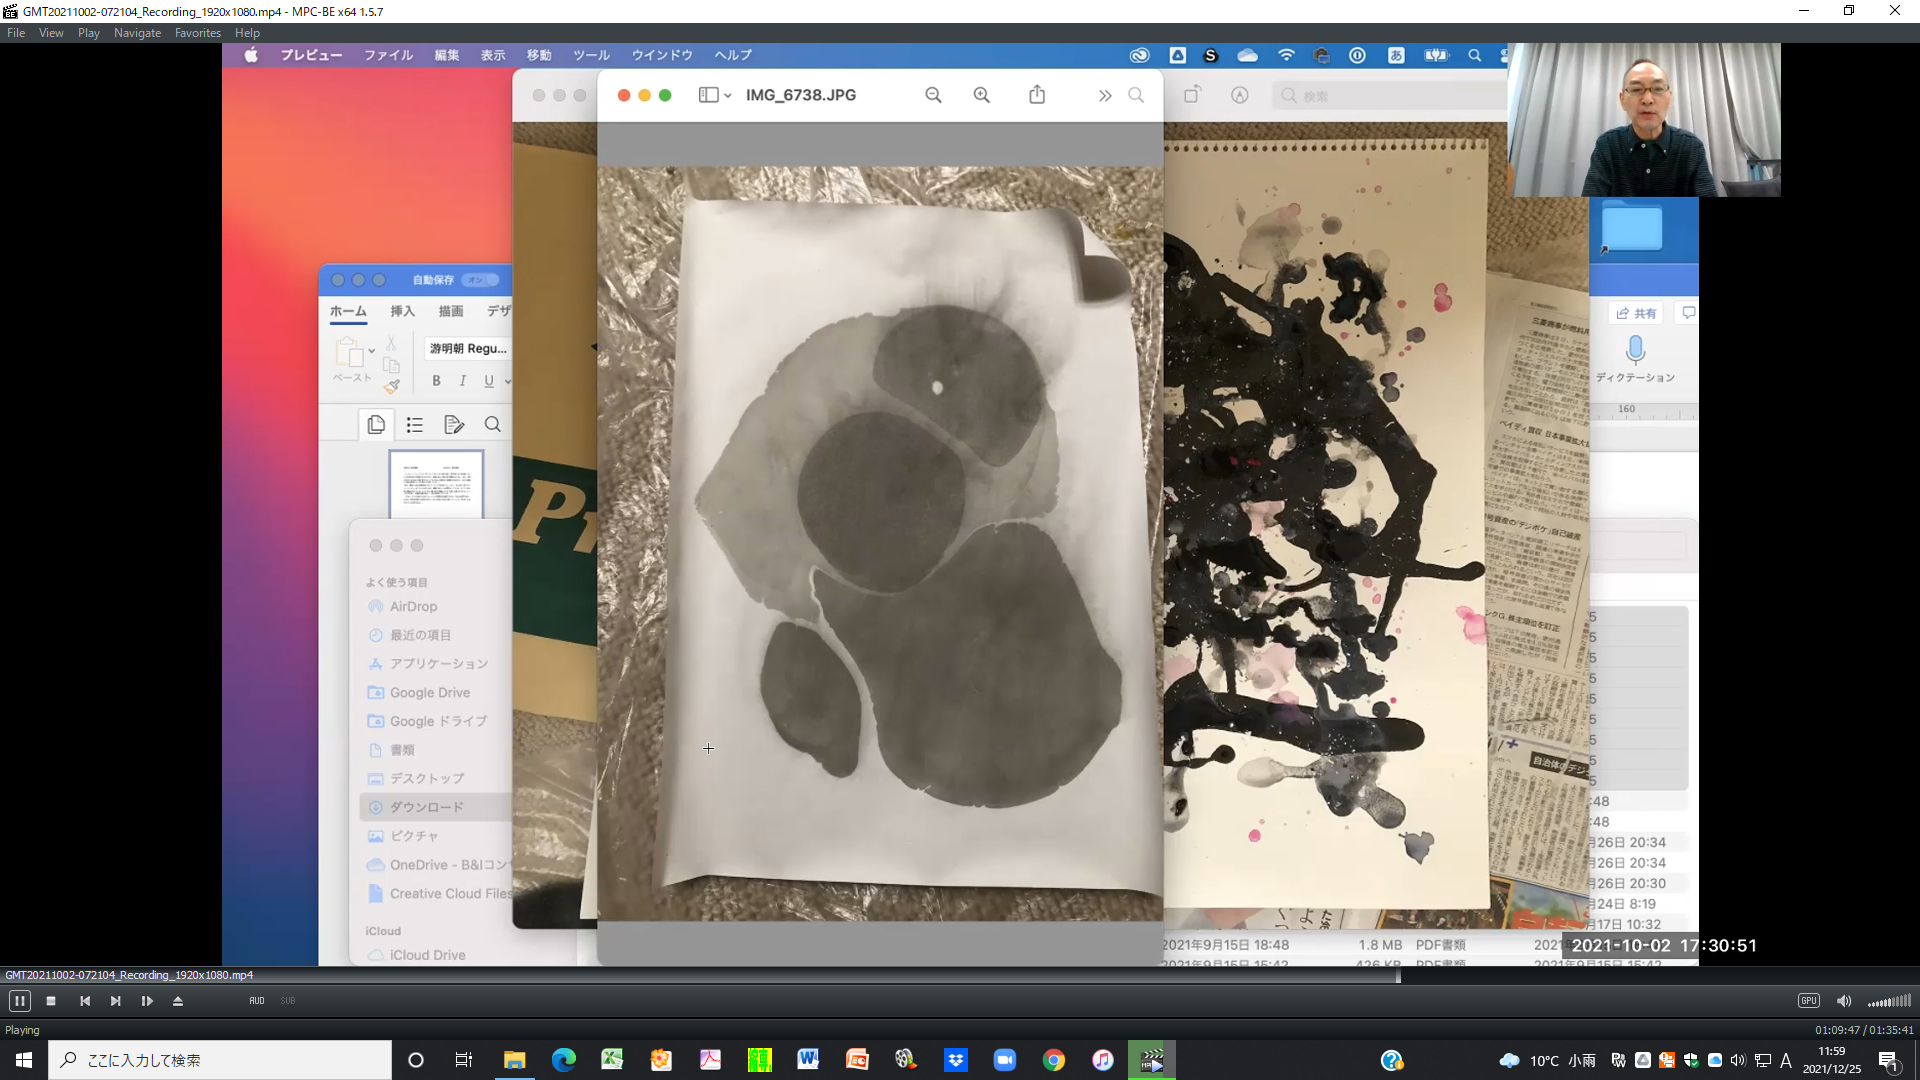Switch to the 挿入 tab in Word
The width and height of the screenshot is (1920, 1080).
coord(402,311)
